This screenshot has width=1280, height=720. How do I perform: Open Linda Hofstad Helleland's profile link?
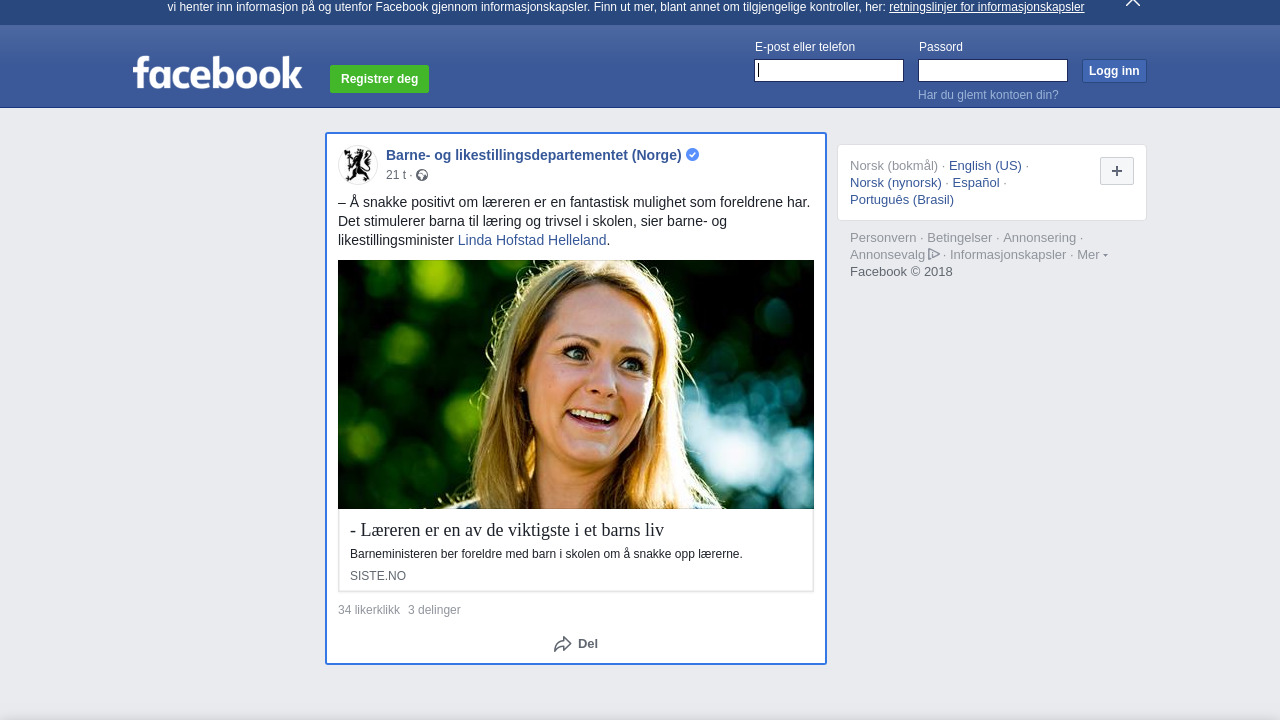(532, 240)
